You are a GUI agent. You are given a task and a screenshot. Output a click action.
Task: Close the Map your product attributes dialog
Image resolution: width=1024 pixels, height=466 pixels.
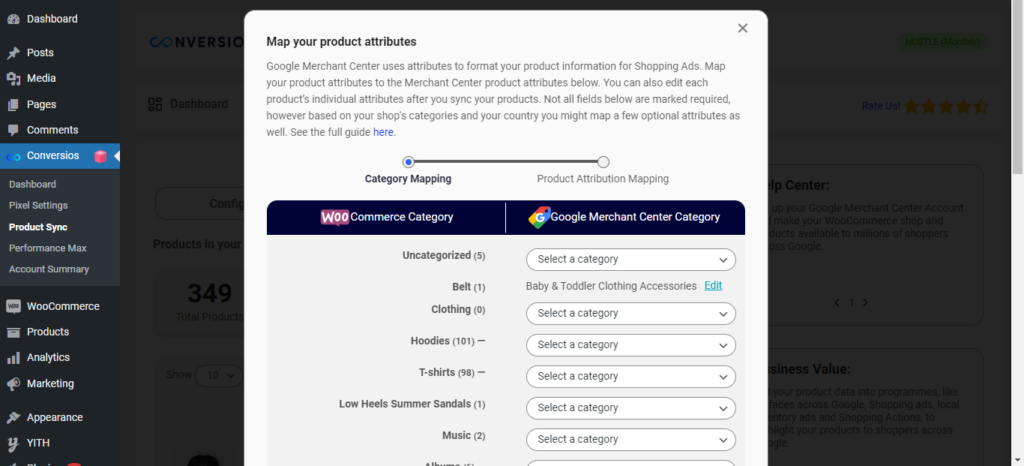coord(742,28)
